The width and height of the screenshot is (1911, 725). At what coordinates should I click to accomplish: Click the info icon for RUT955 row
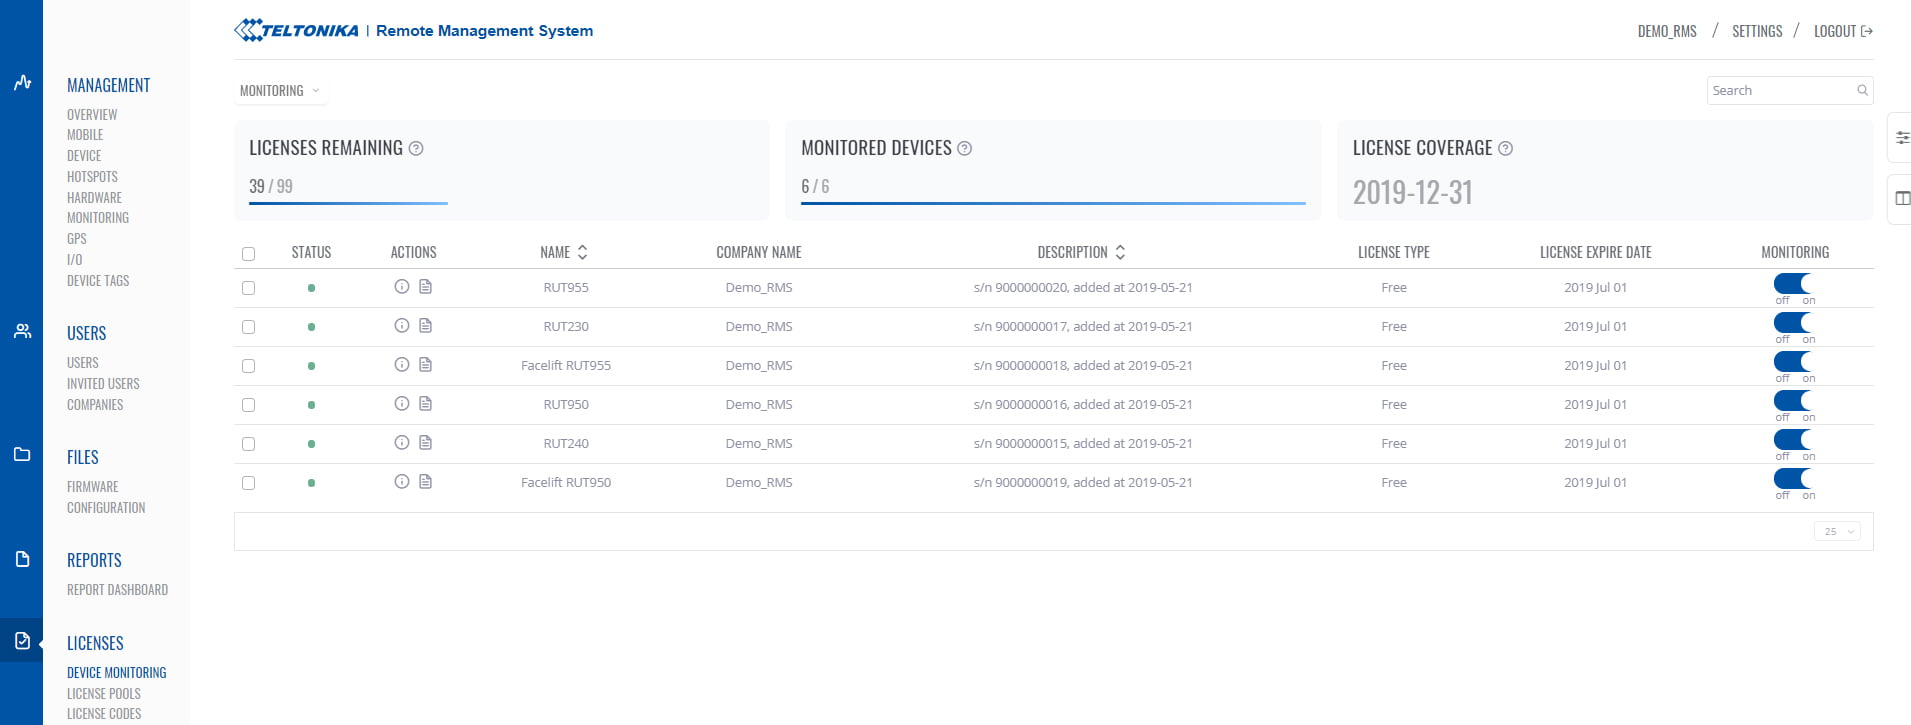[401, 287]
